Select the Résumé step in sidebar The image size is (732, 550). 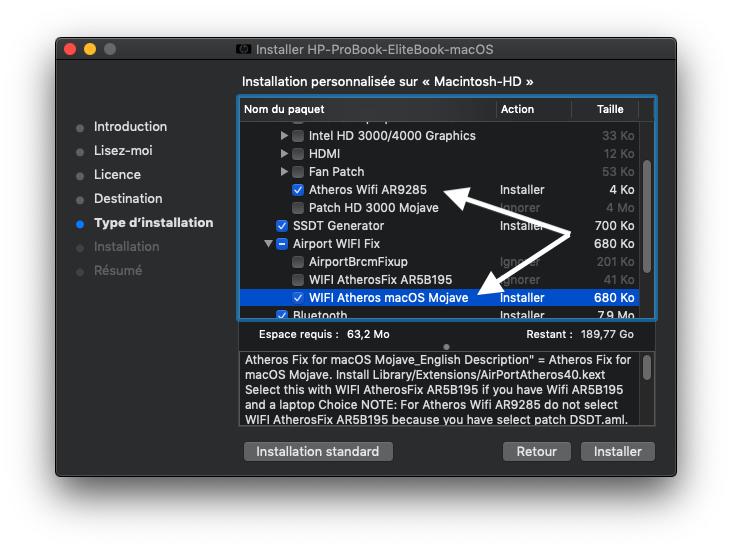click(118, 271)
